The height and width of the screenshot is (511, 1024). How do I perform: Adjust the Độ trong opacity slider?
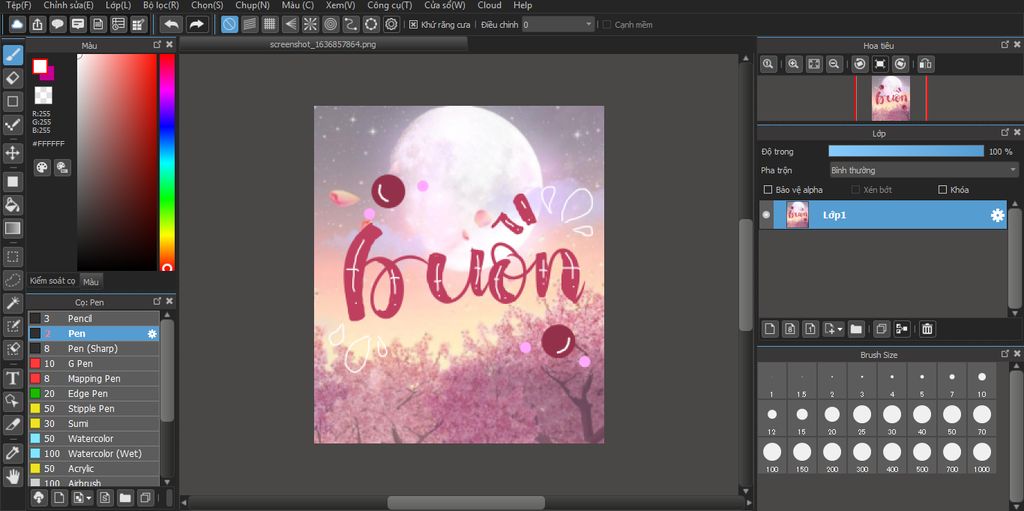(906, 151)
